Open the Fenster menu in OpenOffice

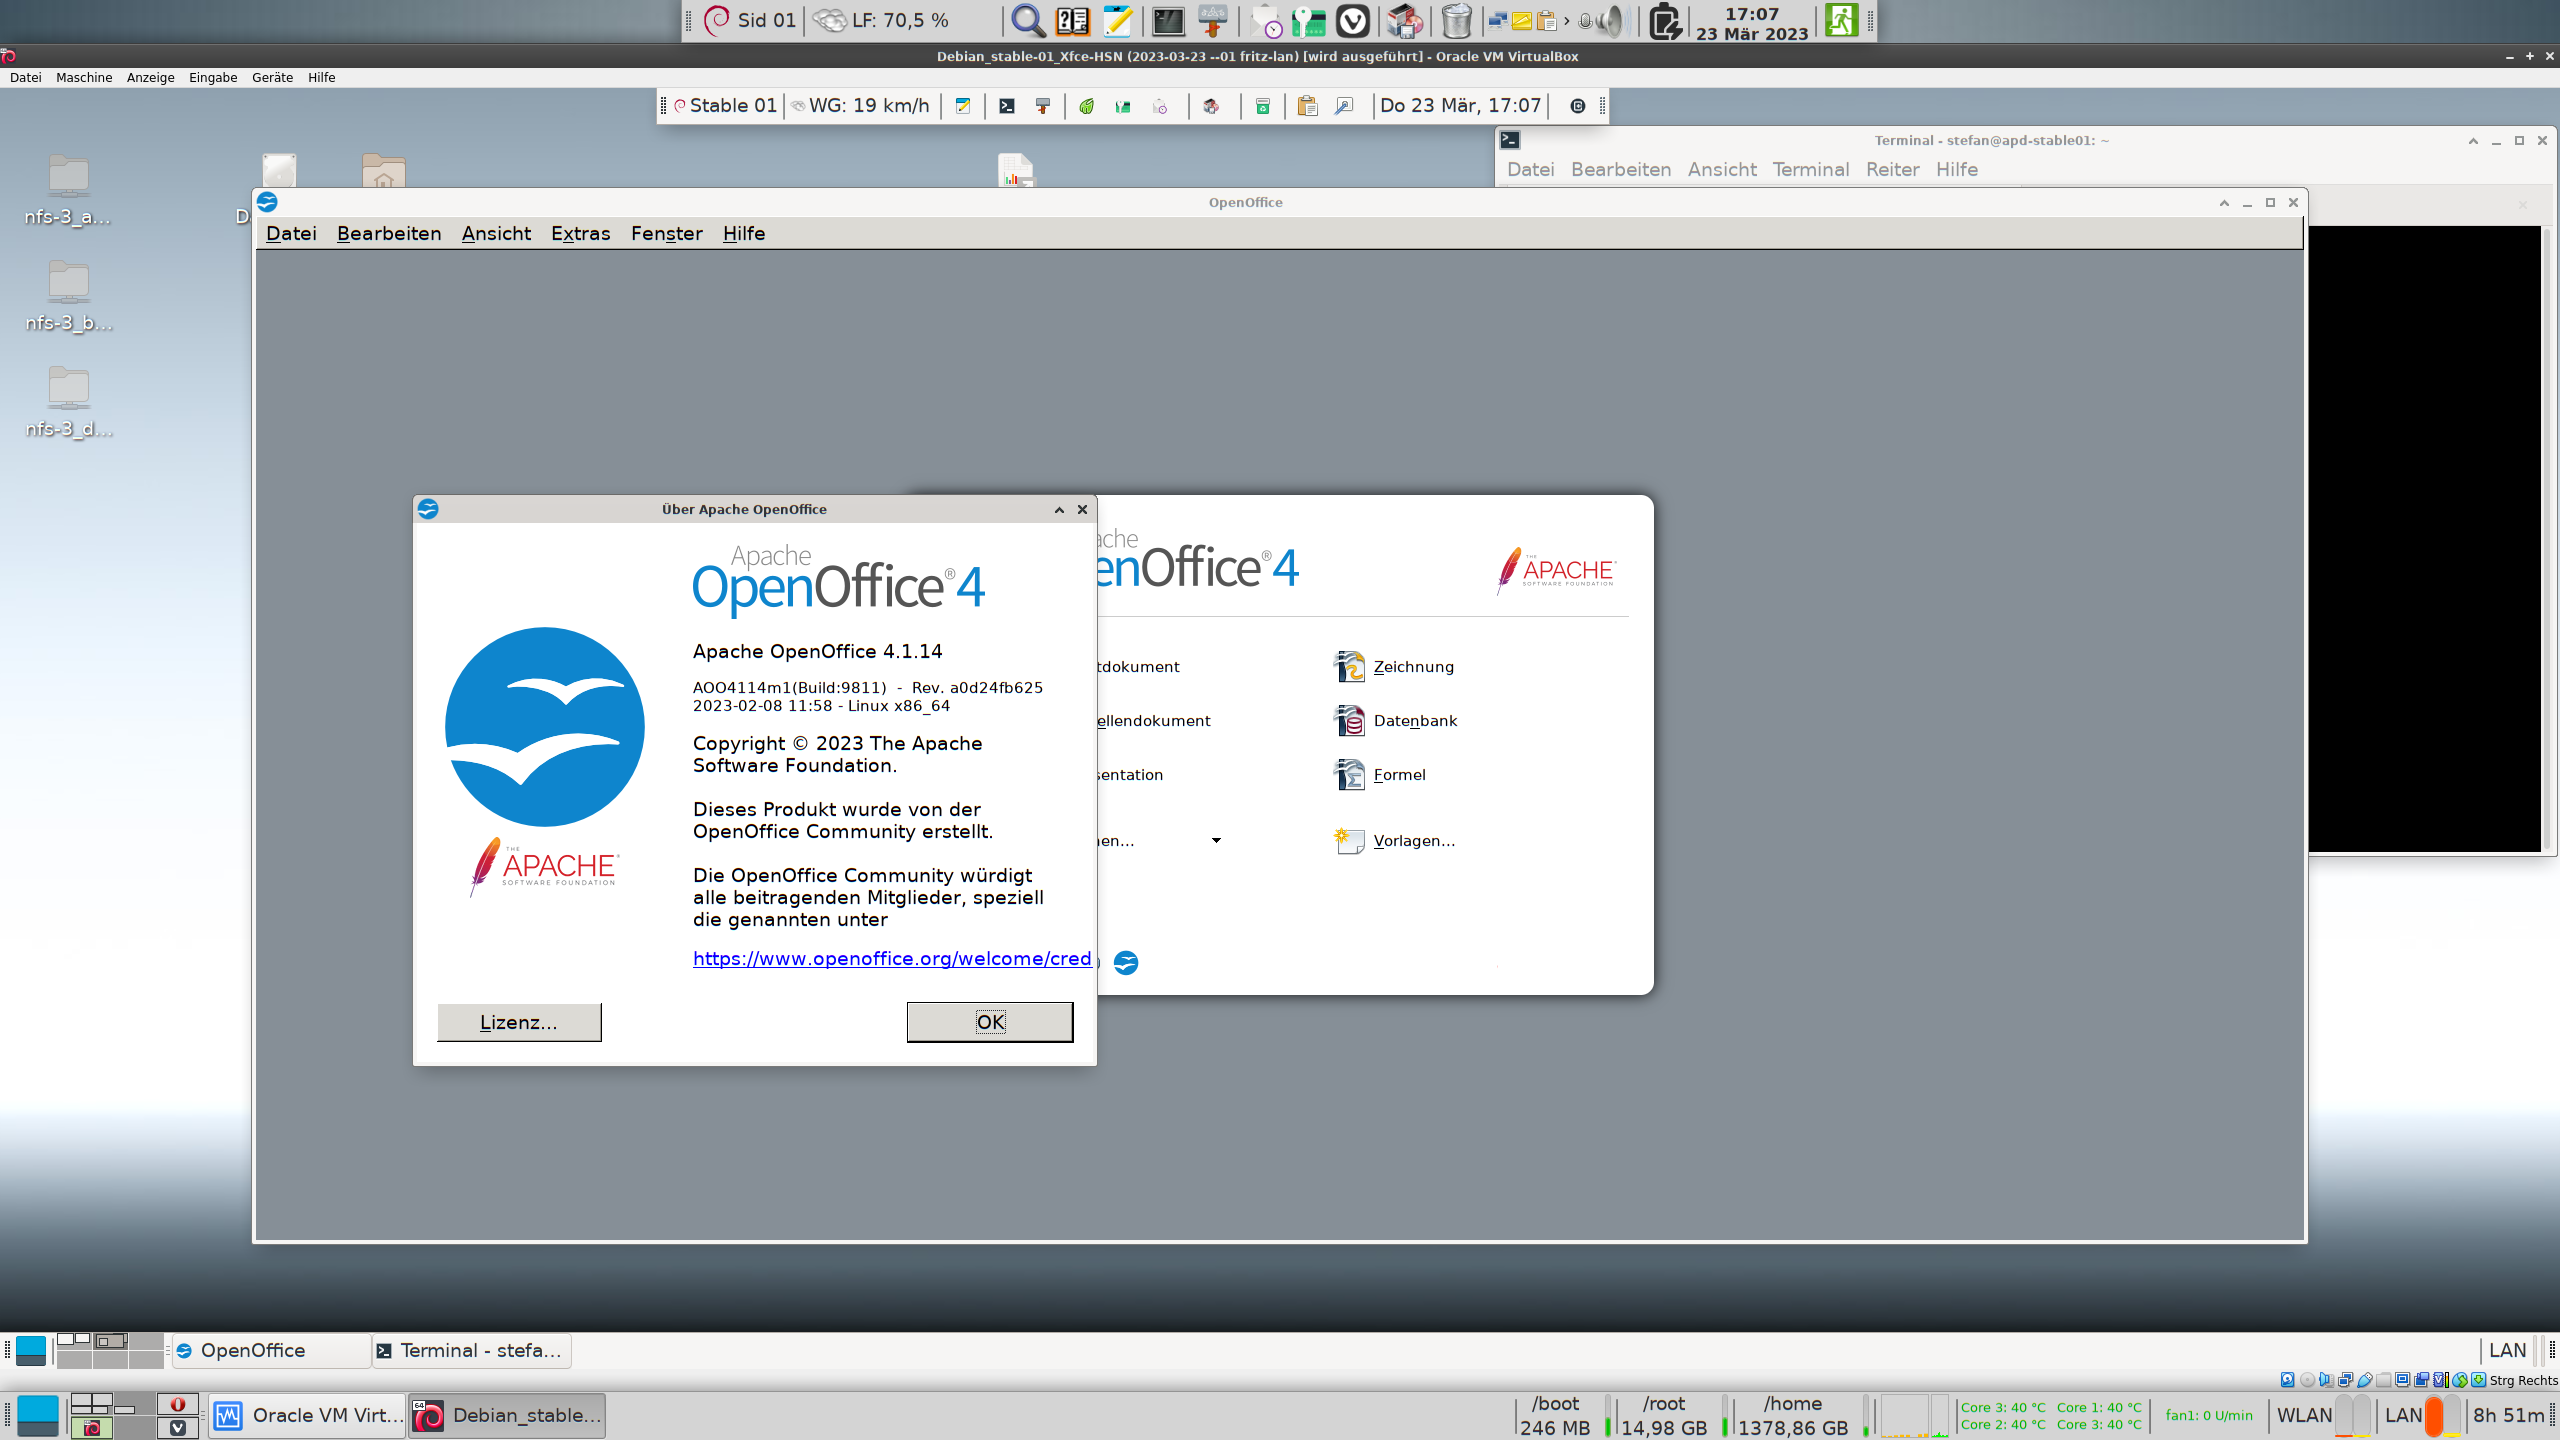point(666,233)
